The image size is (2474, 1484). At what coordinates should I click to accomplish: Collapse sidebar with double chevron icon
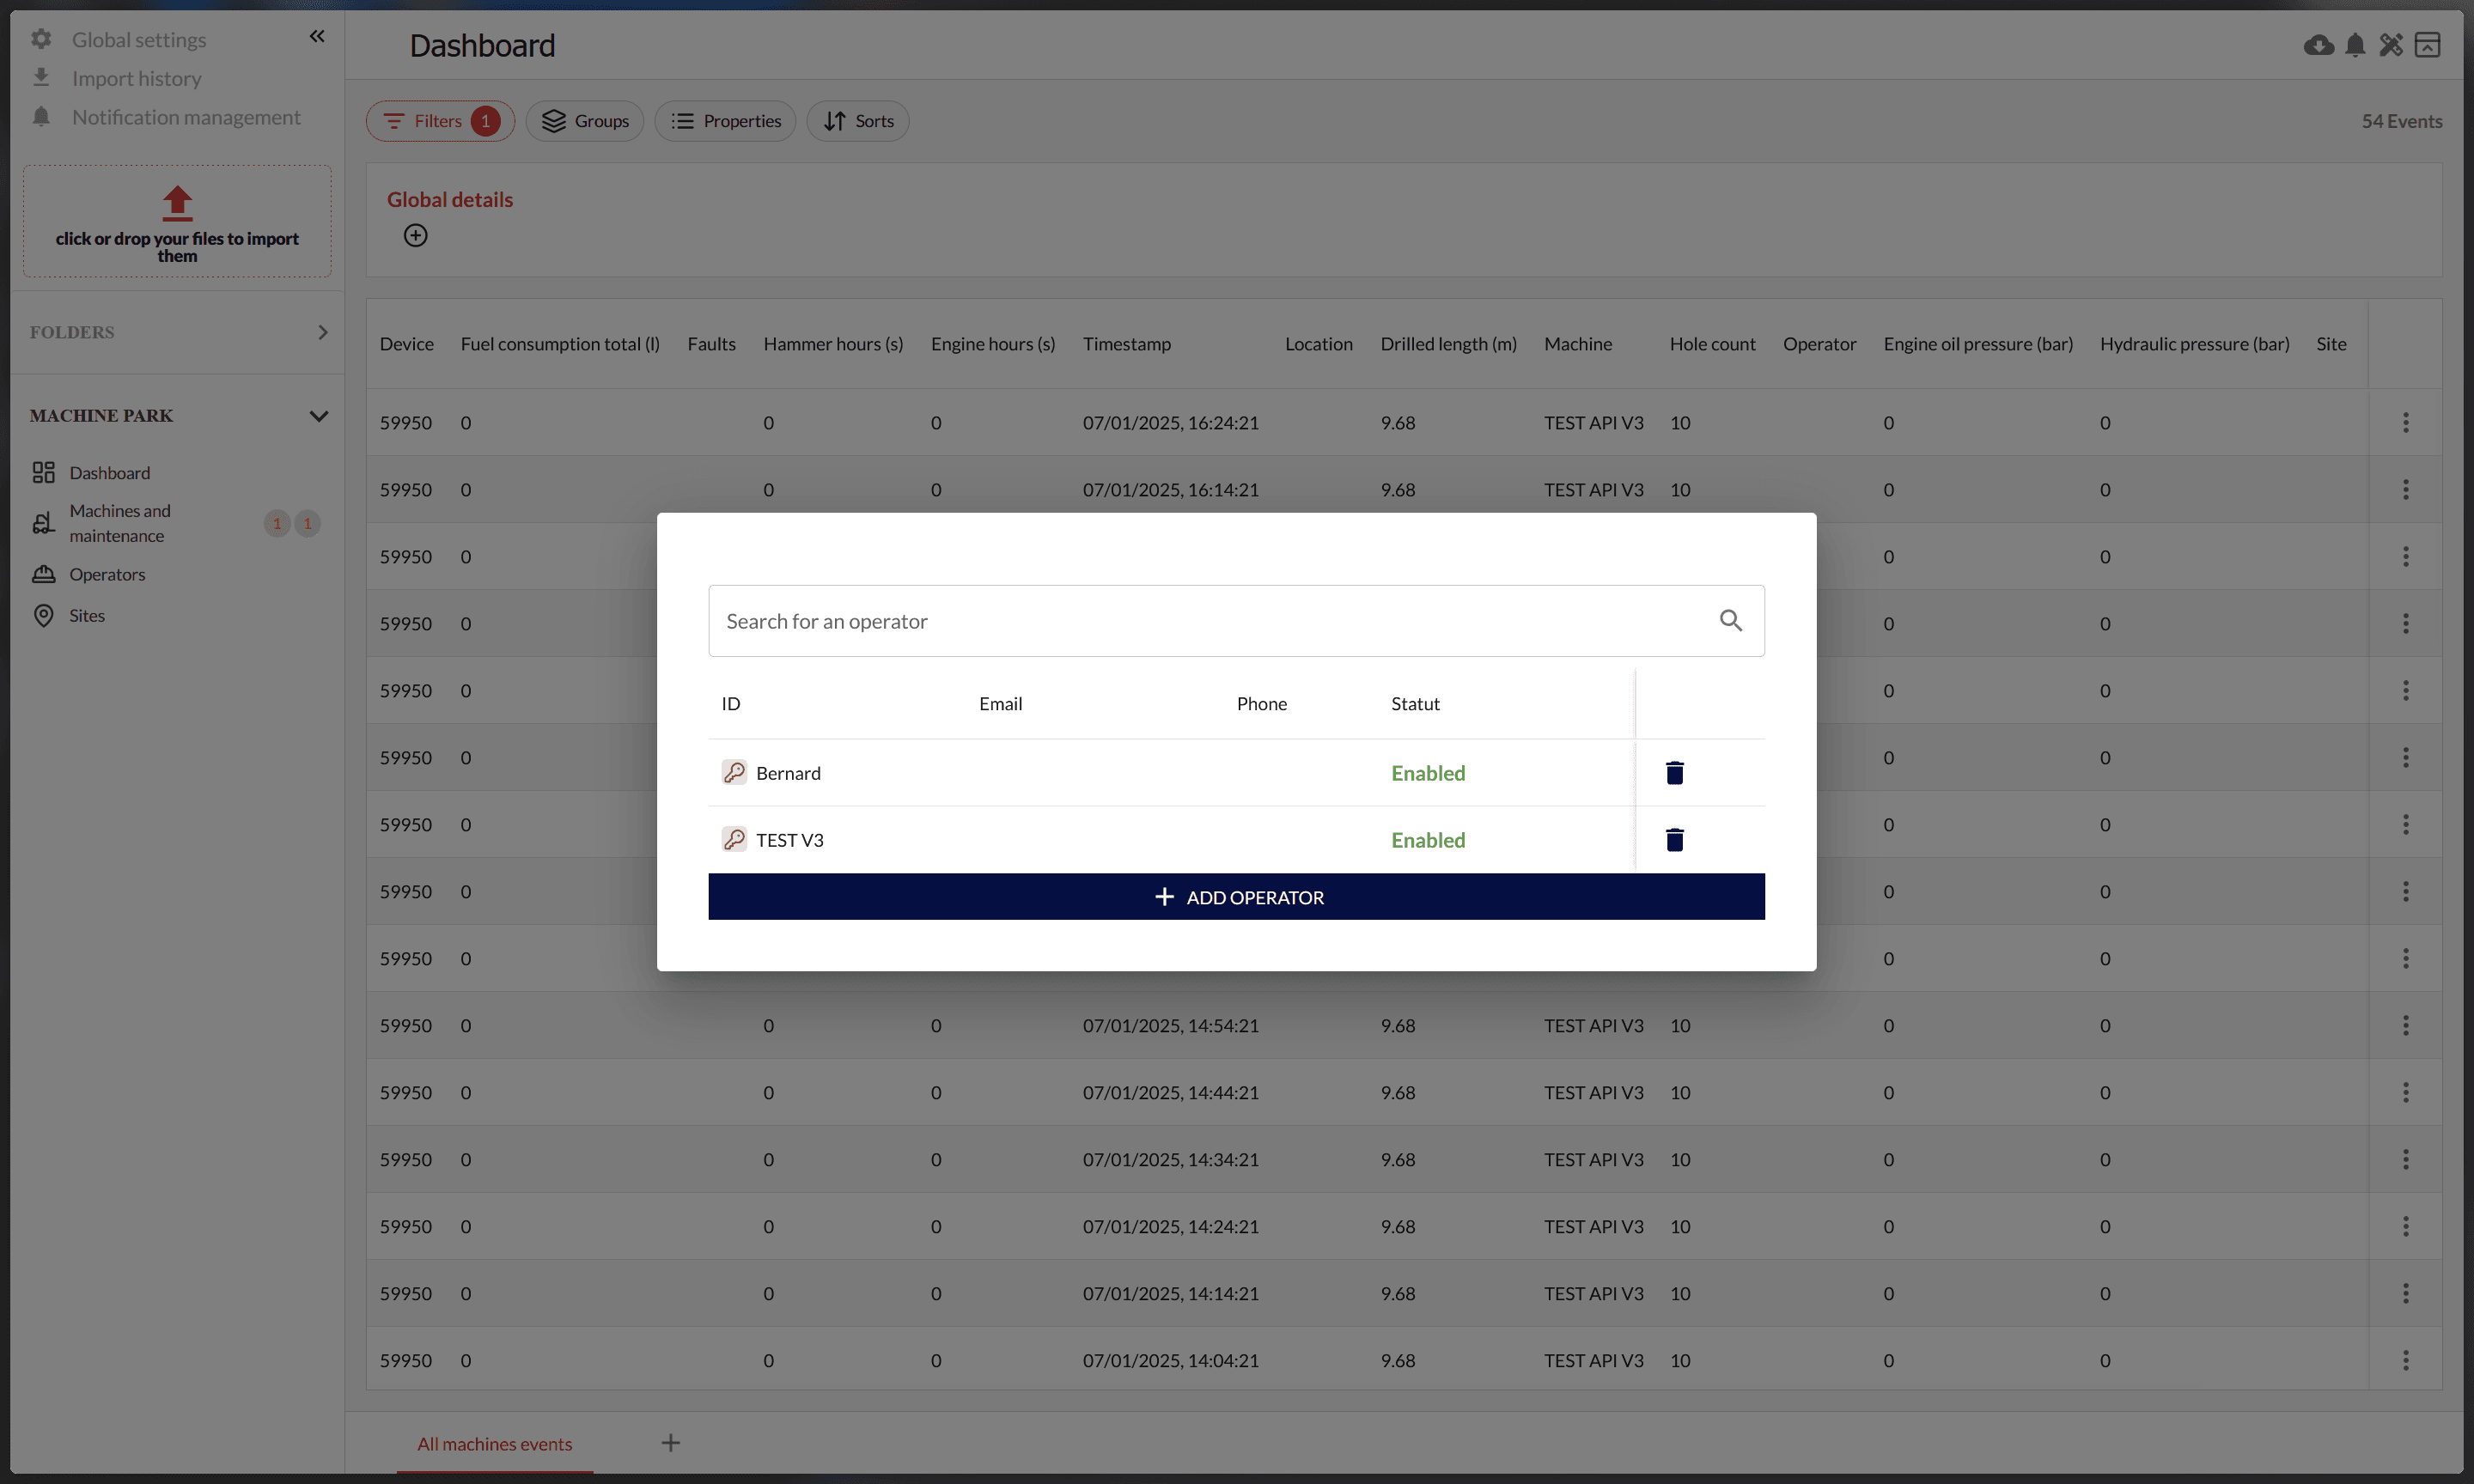317,36
